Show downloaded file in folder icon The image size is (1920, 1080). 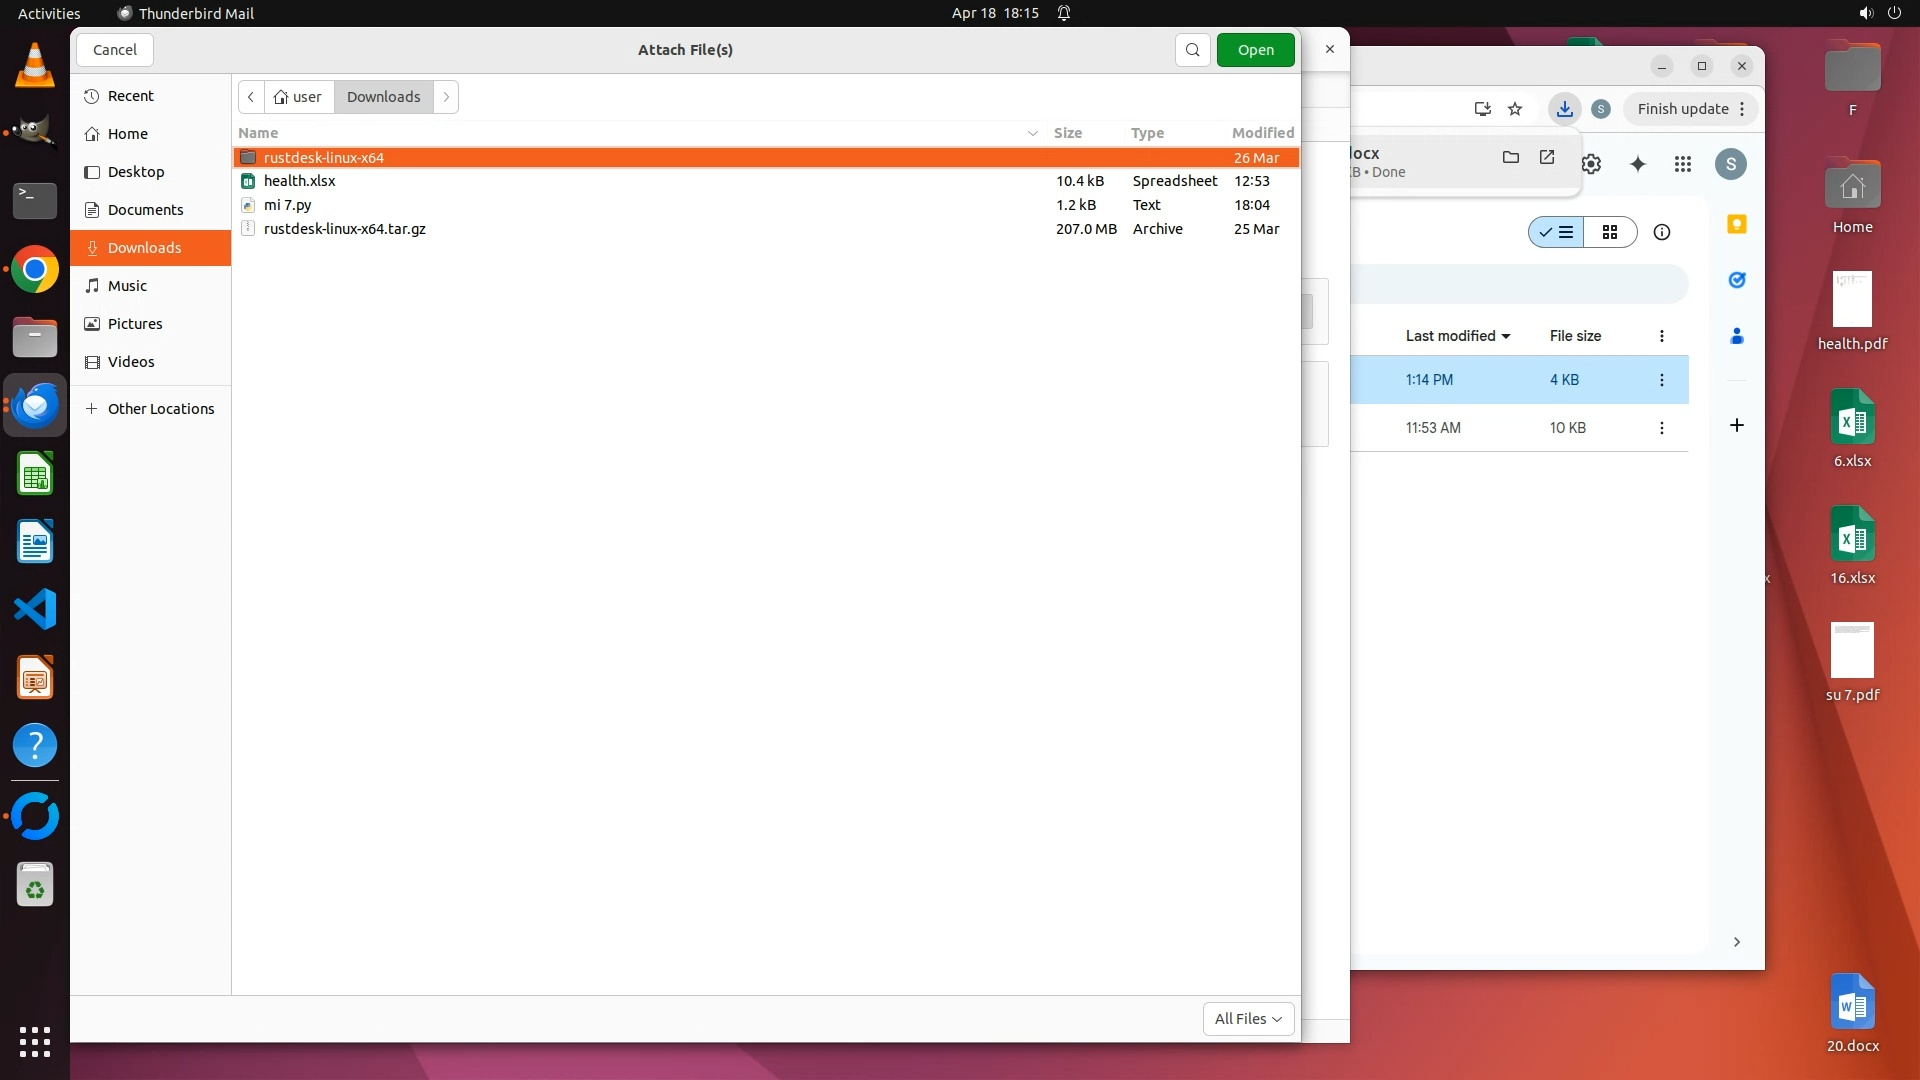pos(1510,157)
